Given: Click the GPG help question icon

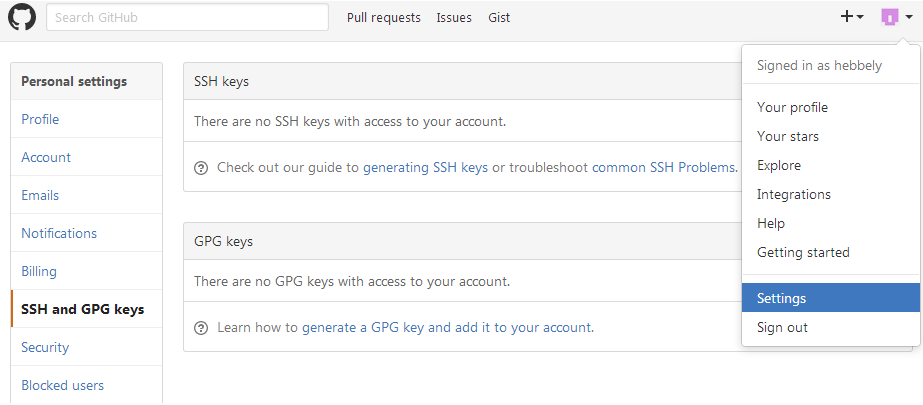Looking at the screenshot, I should [x=201, y=327].
